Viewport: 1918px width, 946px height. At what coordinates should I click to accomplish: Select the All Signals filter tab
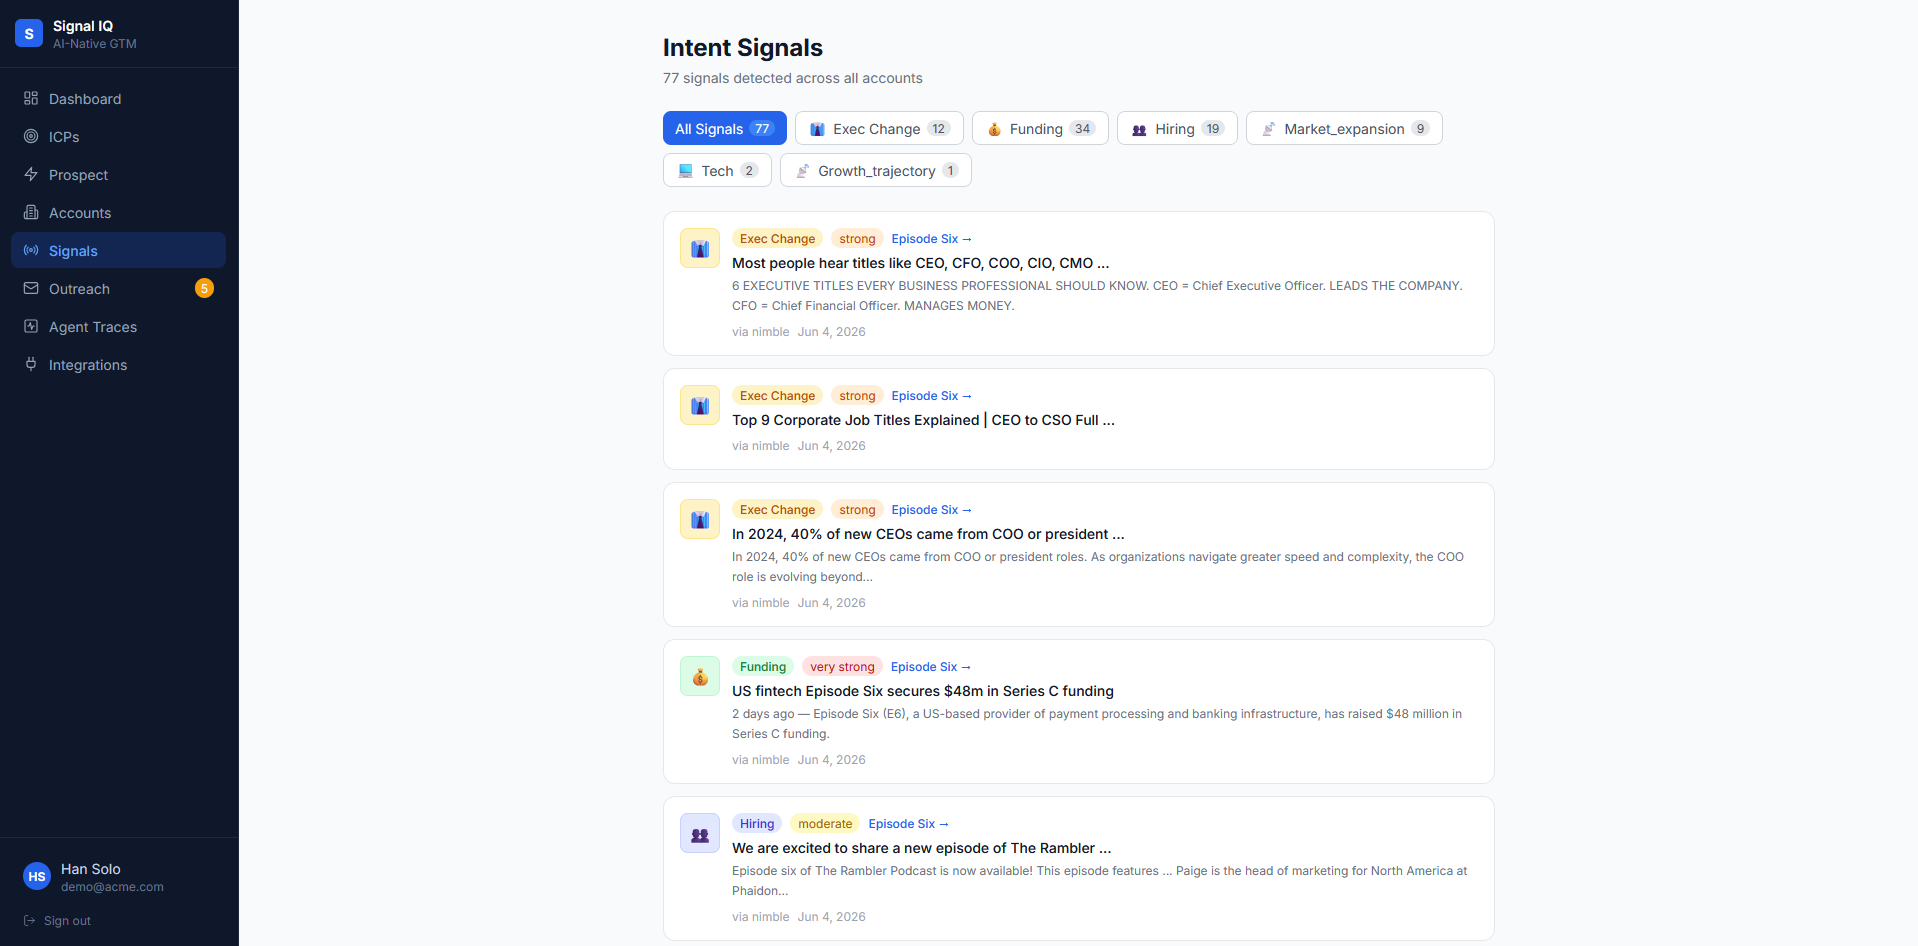pos(725,128)
